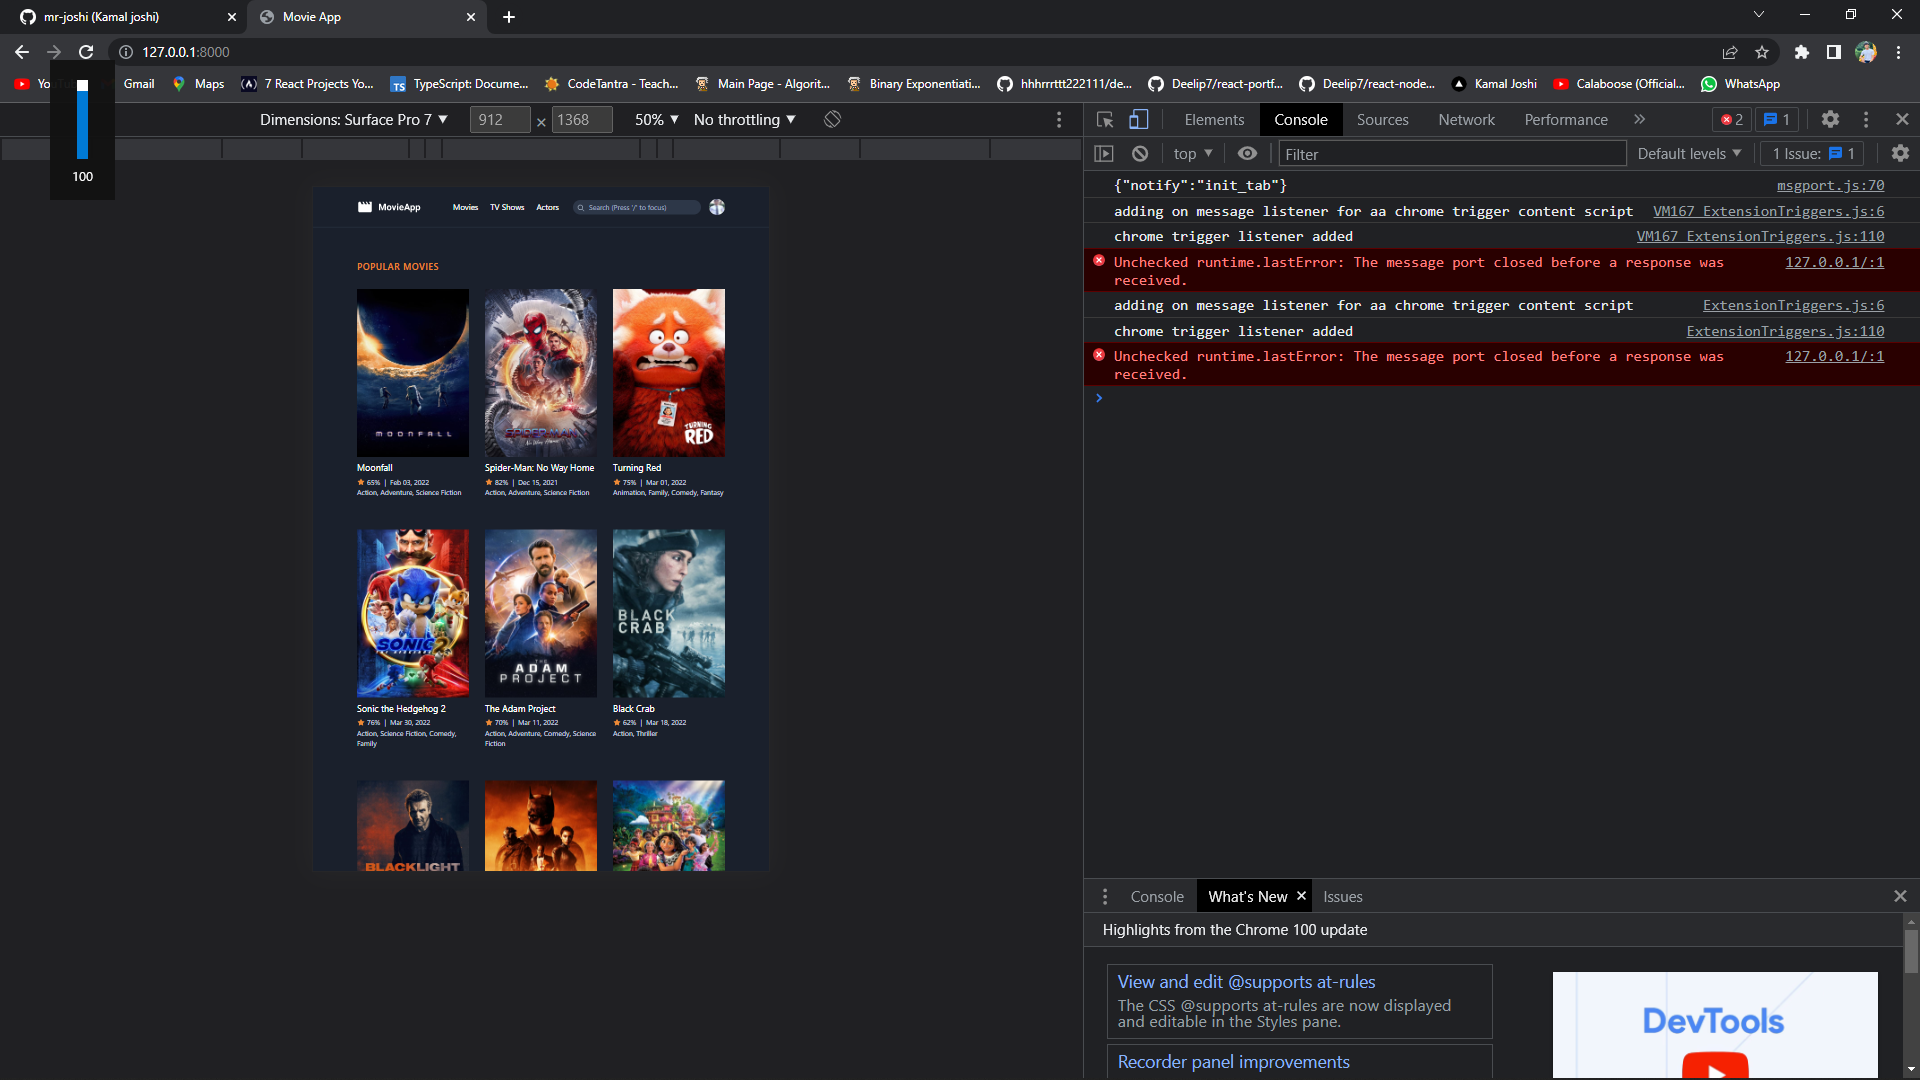This screenshot has width=1920, height=1080.
Task: Click inside the console Filter input
Action: pos(1450,153)
